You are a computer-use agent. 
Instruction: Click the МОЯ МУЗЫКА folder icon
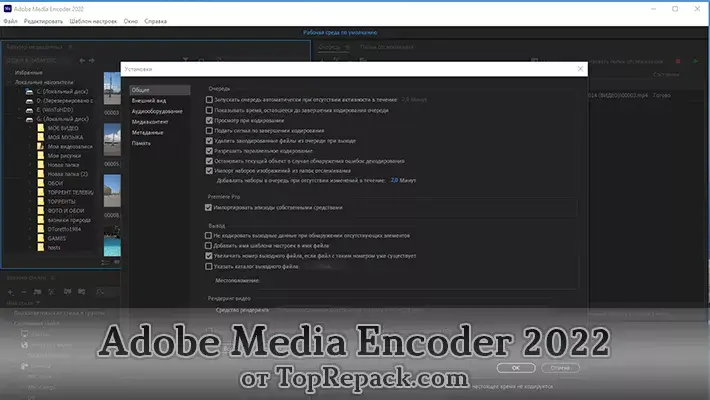41,137
